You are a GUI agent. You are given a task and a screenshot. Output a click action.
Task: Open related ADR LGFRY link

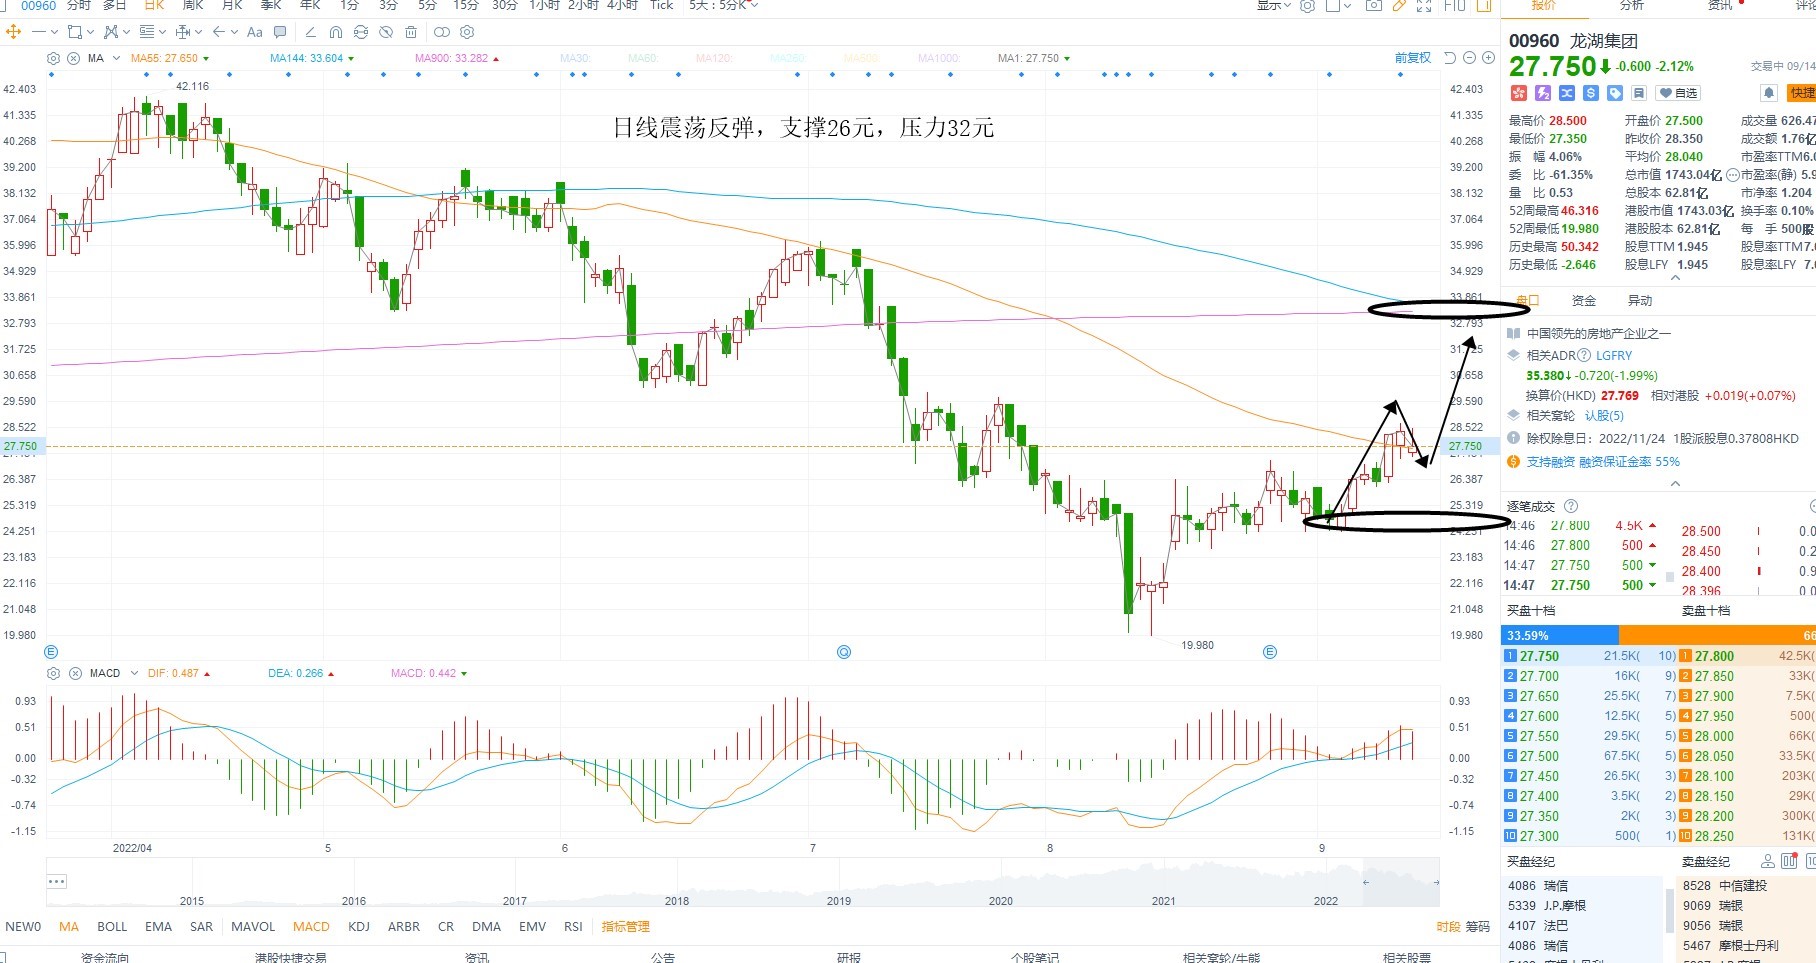pyautogui.click(x=1614, y=355)
